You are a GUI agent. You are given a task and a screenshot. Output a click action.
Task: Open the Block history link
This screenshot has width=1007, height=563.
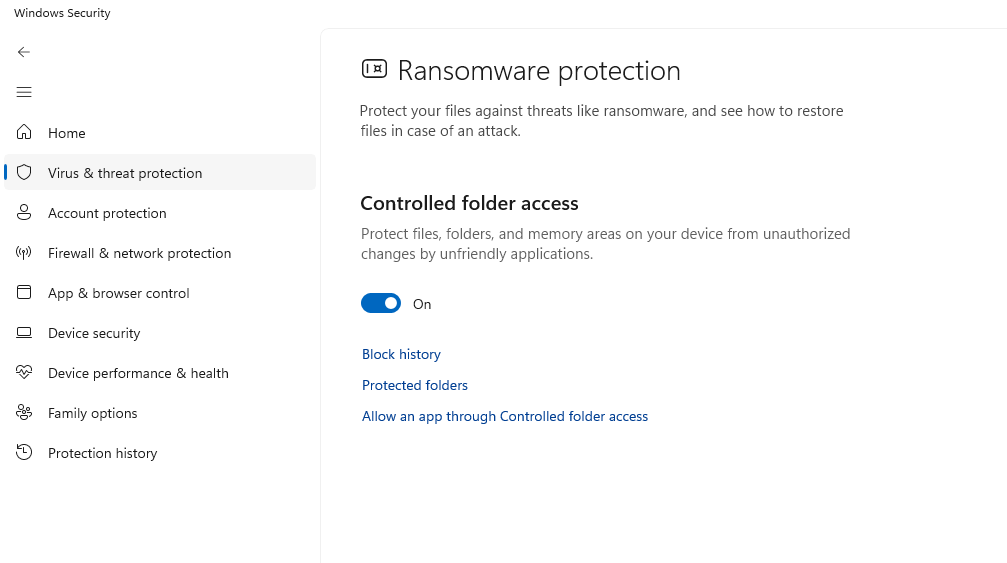401,354
